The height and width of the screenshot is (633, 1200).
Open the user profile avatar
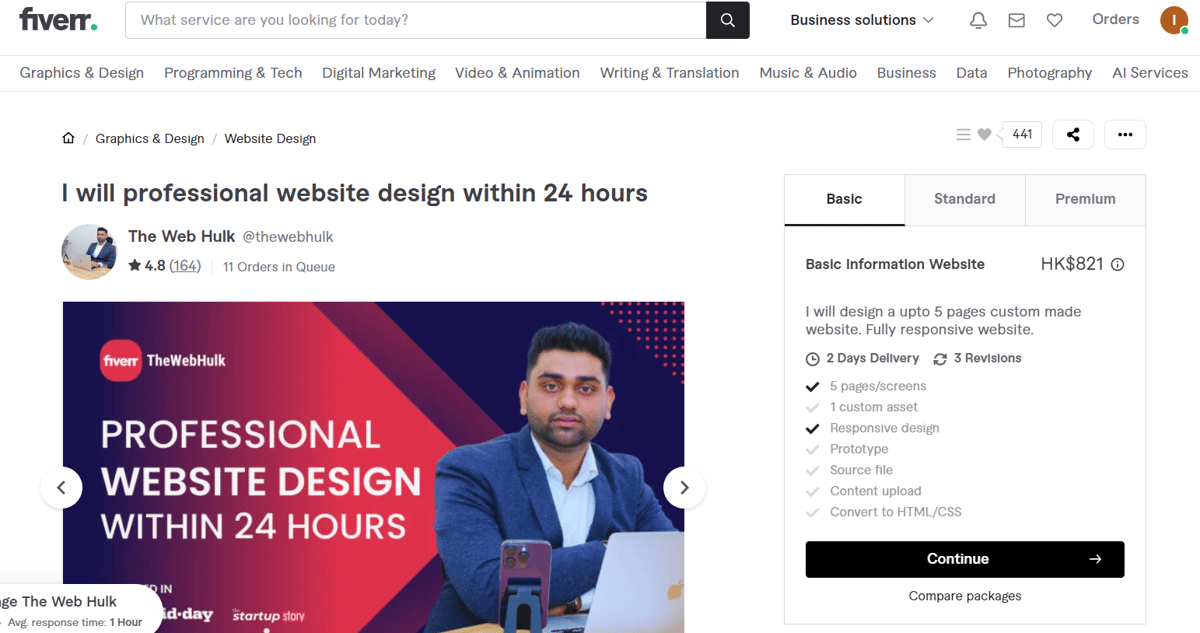[1173, 20]
